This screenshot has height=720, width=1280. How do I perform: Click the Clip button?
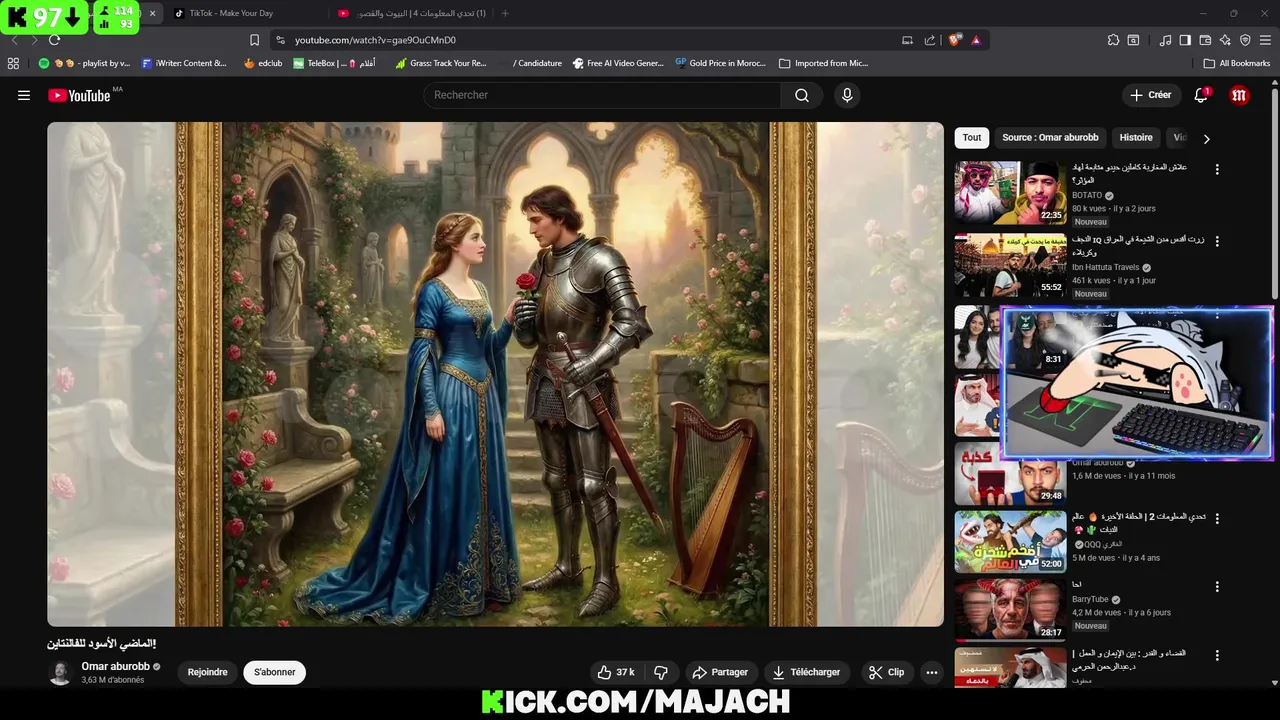(x=886, y=672)
